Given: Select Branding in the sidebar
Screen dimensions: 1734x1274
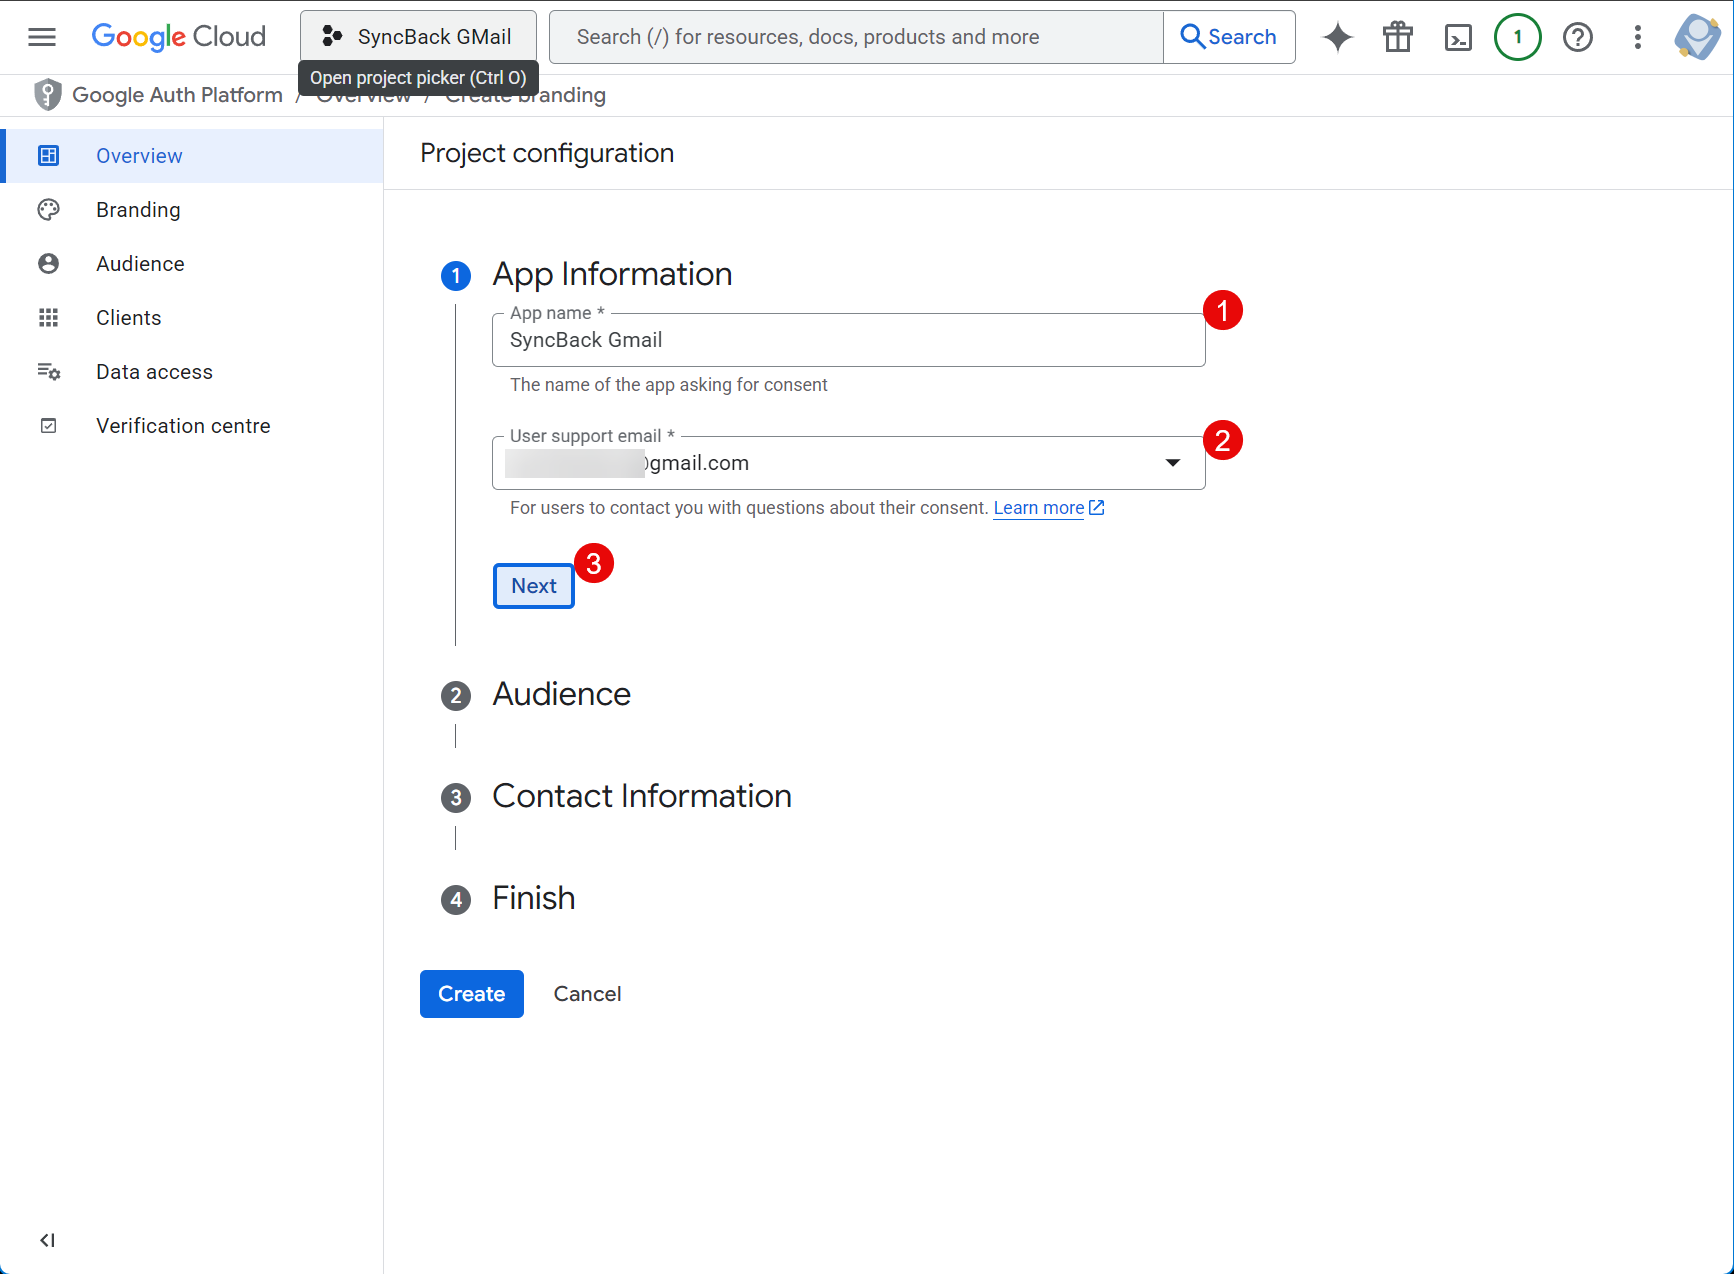Looking at the screenshot, I should tap(138, 210).
